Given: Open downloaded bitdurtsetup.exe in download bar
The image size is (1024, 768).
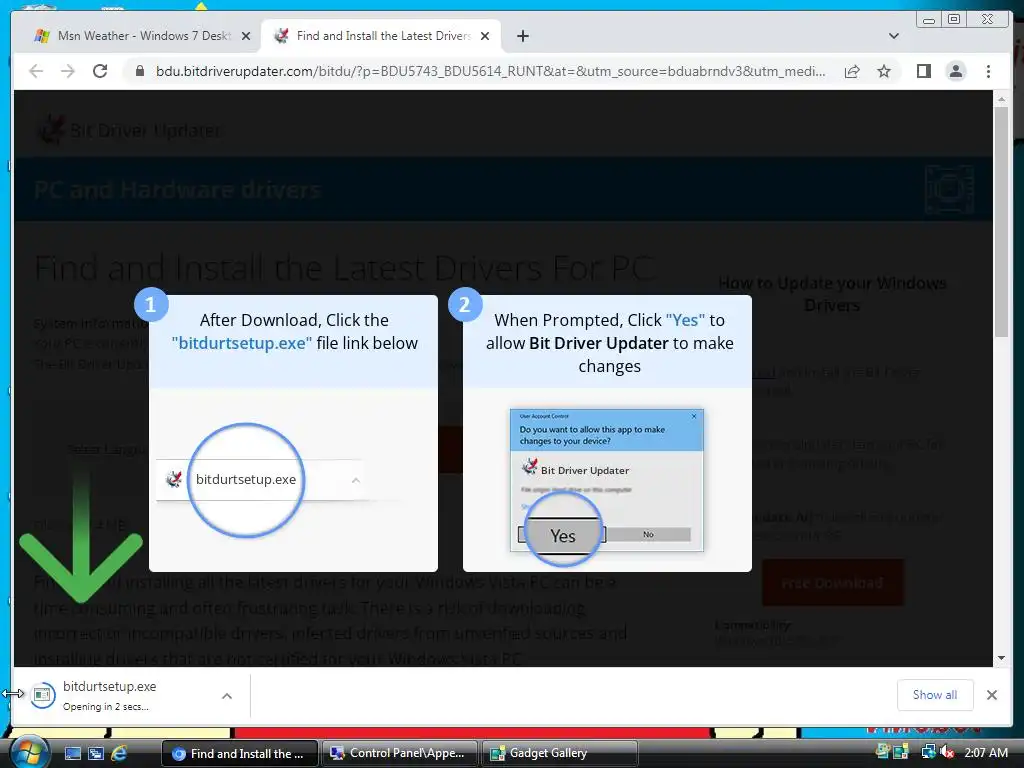Looking at the screenshot, I should coord(109,695).
